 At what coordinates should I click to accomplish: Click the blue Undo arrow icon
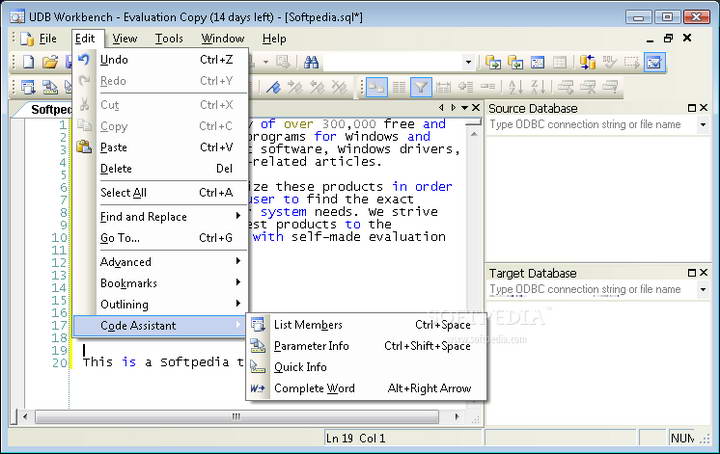85,60
